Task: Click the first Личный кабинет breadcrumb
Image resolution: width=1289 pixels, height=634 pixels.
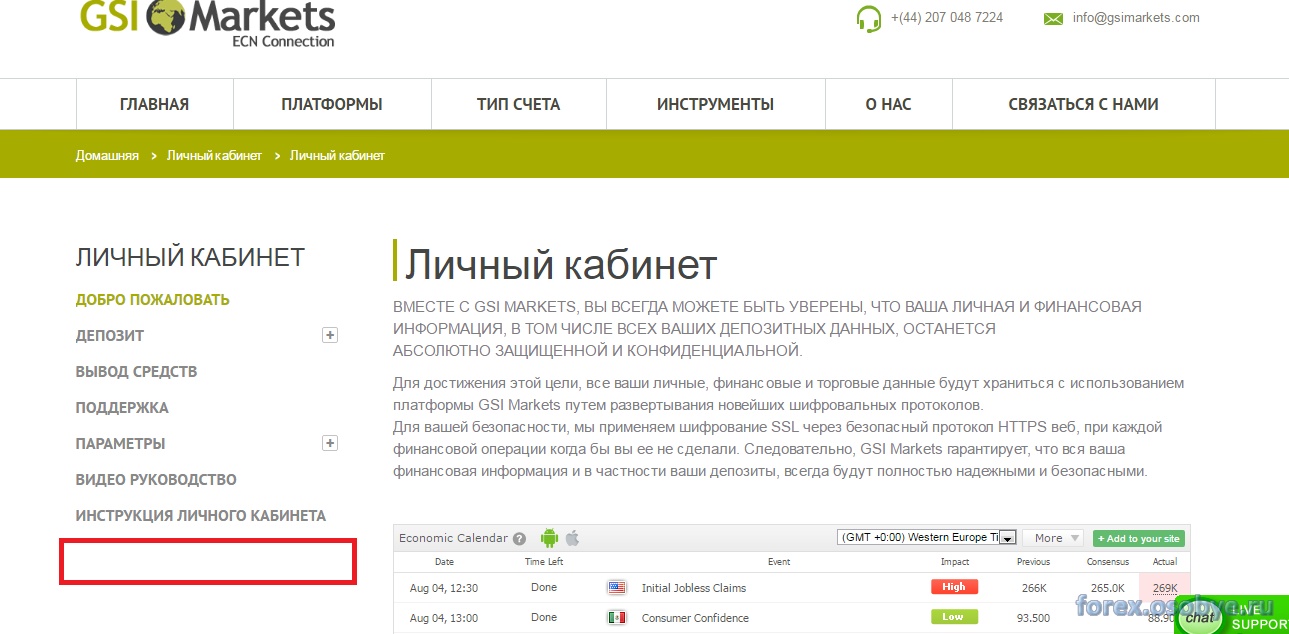Action: tap(214, 156)
